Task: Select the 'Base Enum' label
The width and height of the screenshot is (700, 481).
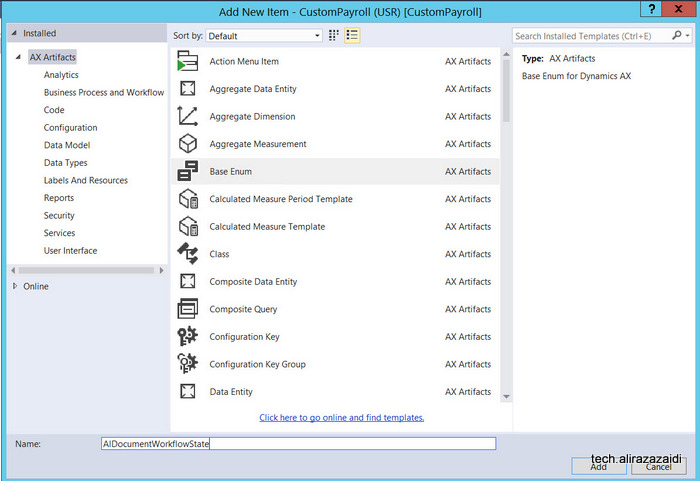Action: [231, 171]
